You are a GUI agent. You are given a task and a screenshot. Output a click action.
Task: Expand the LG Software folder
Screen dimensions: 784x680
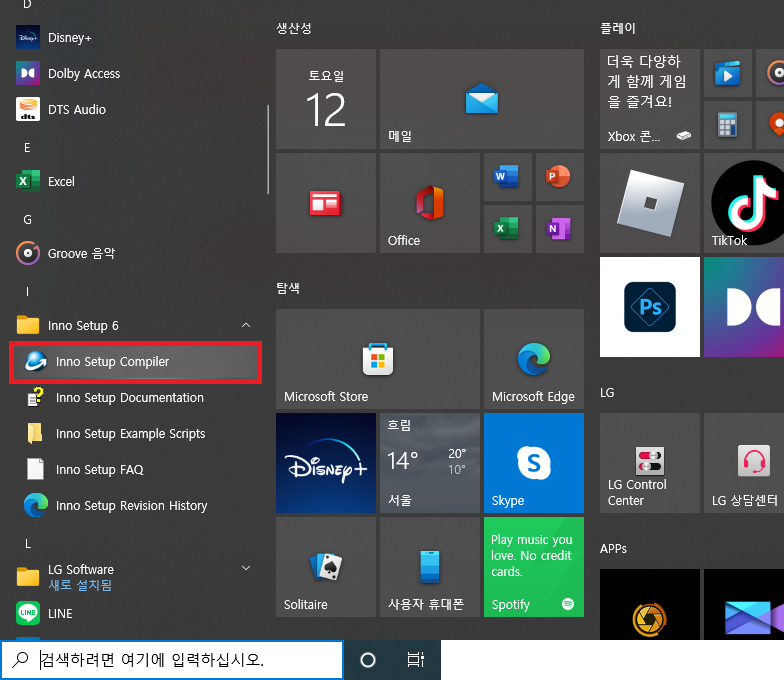tap(135, 577)
